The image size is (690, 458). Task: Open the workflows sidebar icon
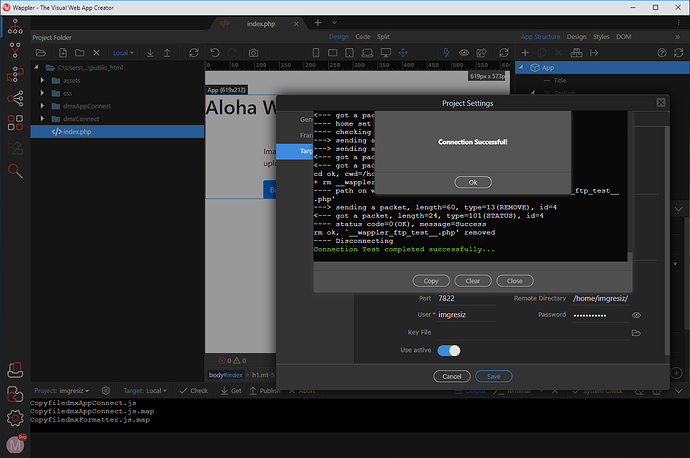[15, 74]
